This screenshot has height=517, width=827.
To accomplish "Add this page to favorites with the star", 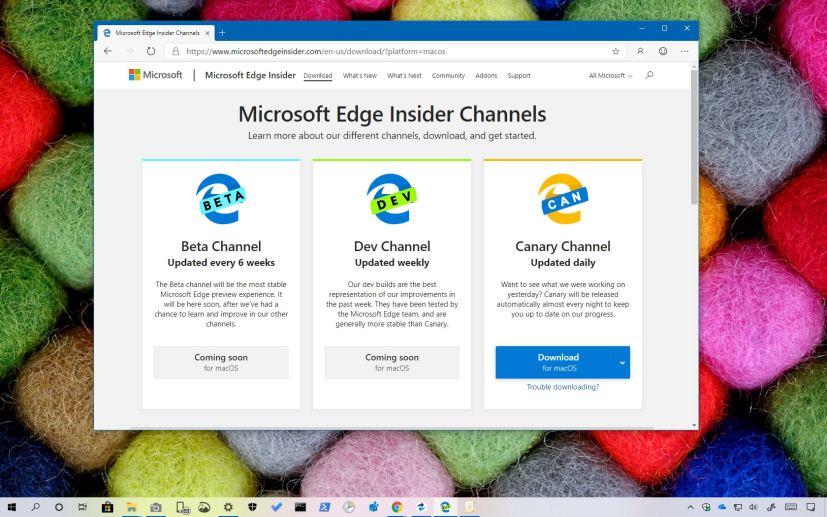I will coord(615,51).
